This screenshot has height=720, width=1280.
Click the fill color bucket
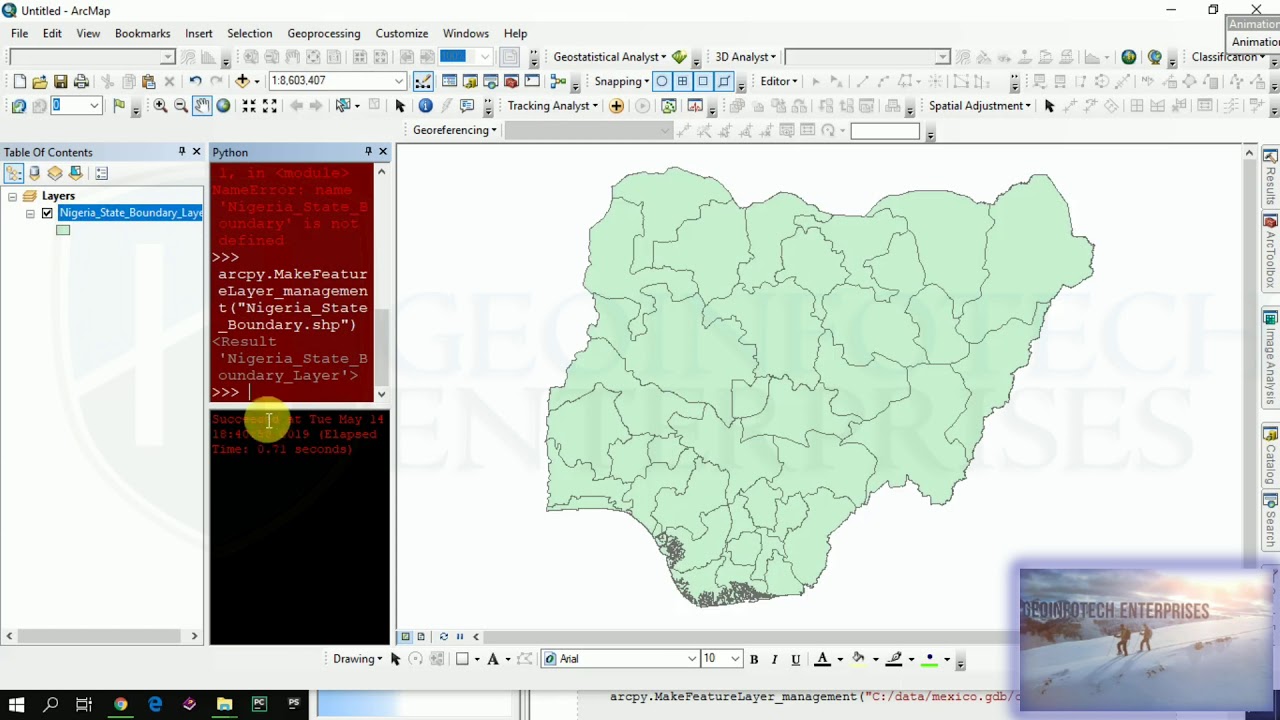point(858,659)
